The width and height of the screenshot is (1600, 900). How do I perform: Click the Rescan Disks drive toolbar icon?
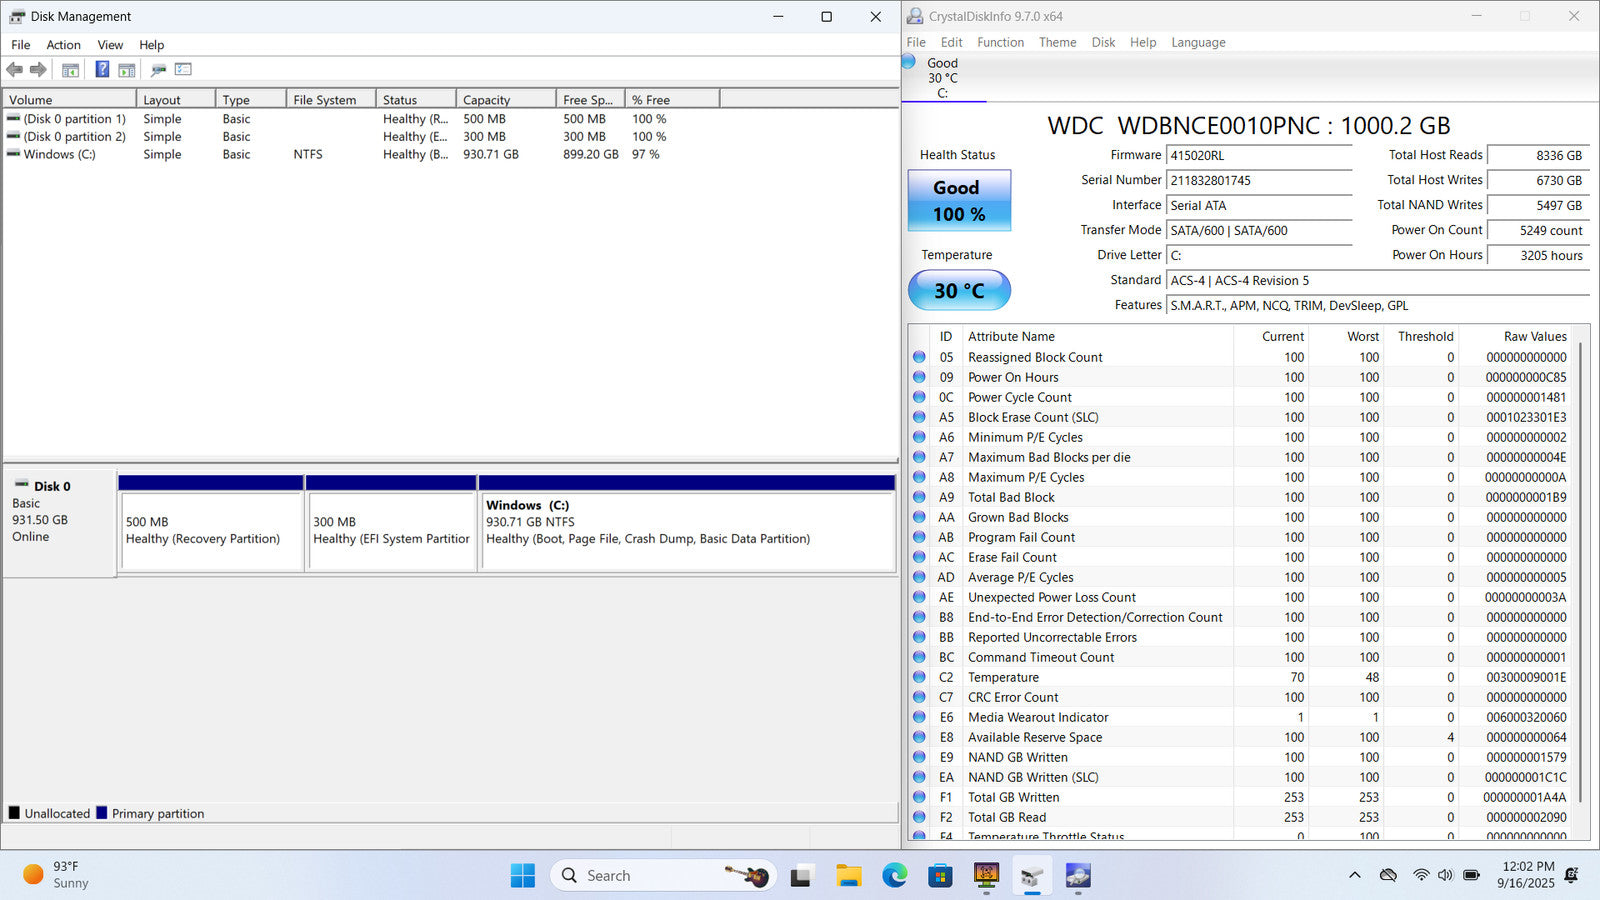coord(158,70)
